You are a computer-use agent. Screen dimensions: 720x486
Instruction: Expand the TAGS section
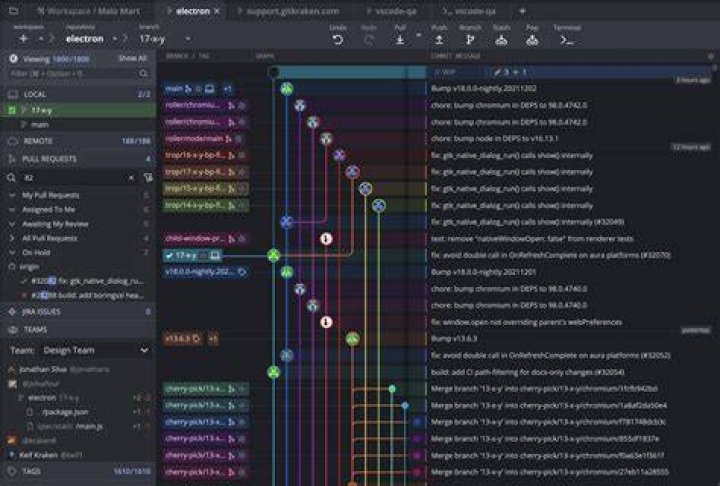78,471
